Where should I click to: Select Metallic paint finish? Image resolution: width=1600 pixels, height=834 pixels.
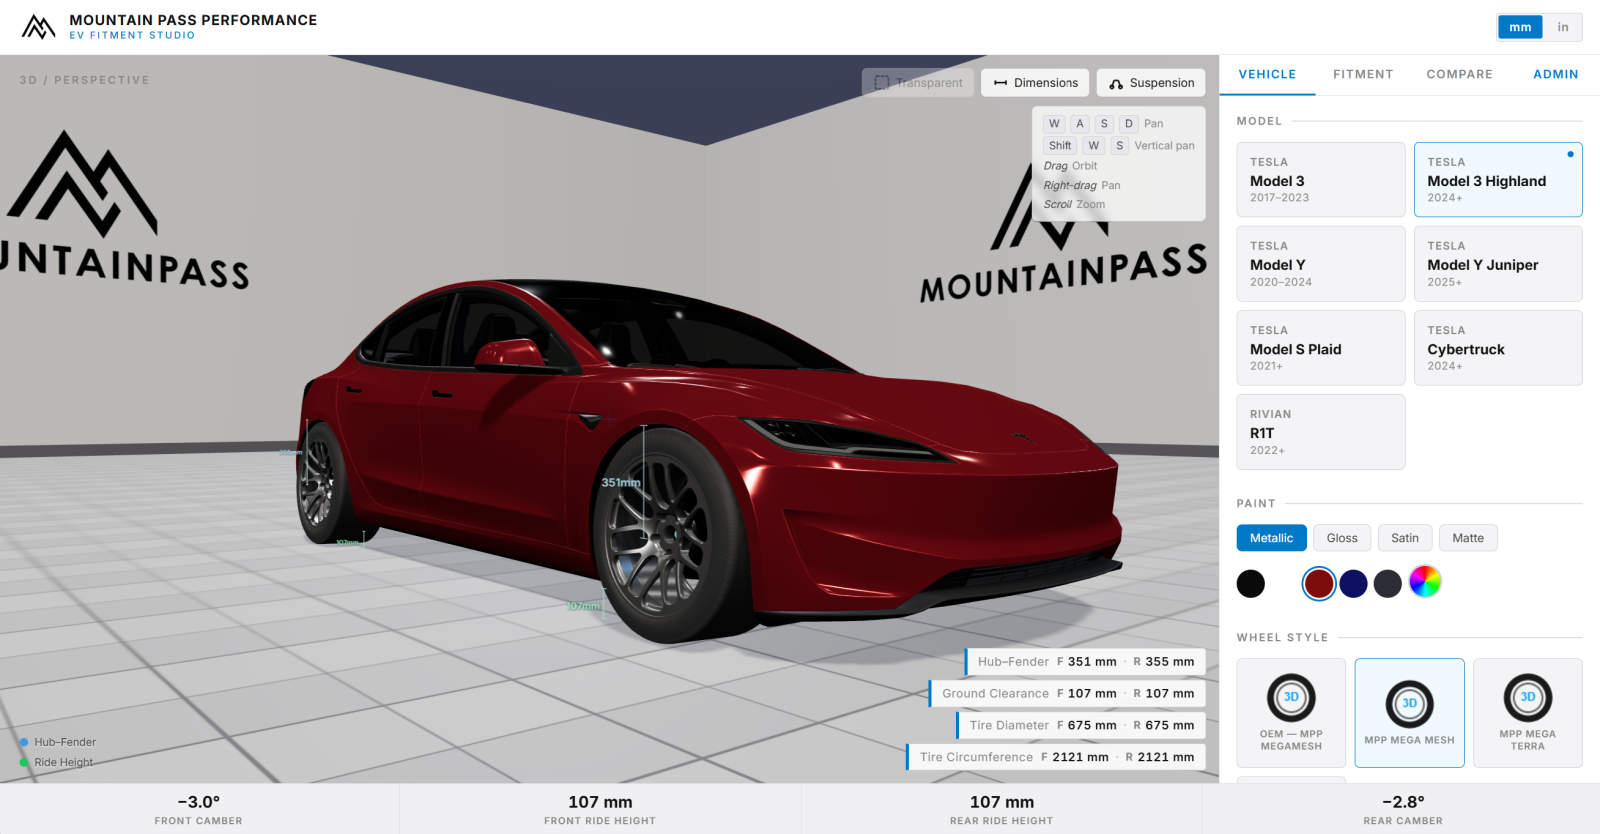click(1271, 538)
